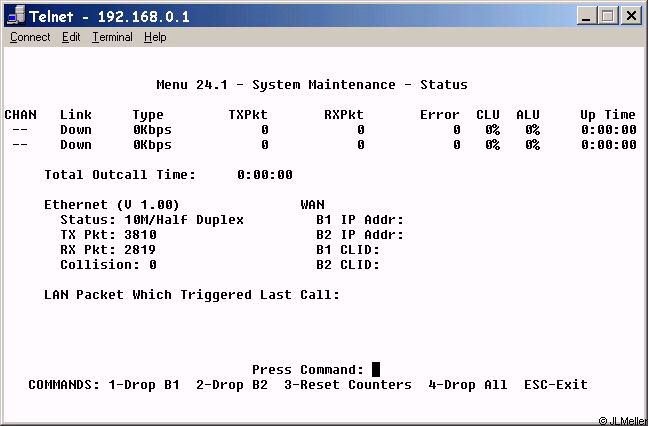This screenshot has width=648, height=426.
Task: Click 'B2 CLID:' label
Action: pyautogui.click(x=348, y=264)
